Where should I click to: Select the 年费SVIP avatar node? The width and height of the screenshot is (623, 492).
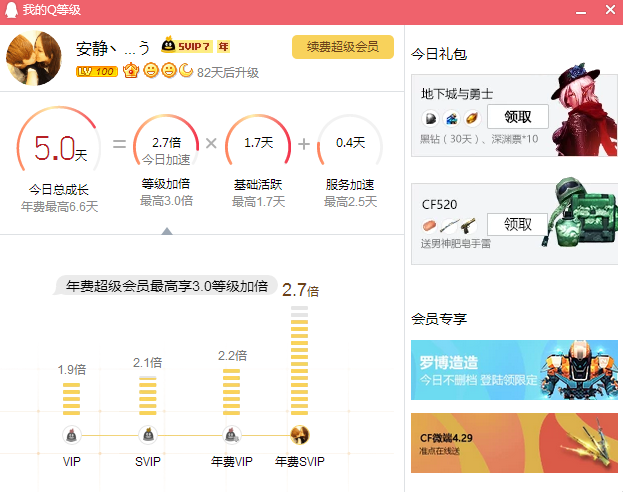pyautogui.click(x=300, y=435)
